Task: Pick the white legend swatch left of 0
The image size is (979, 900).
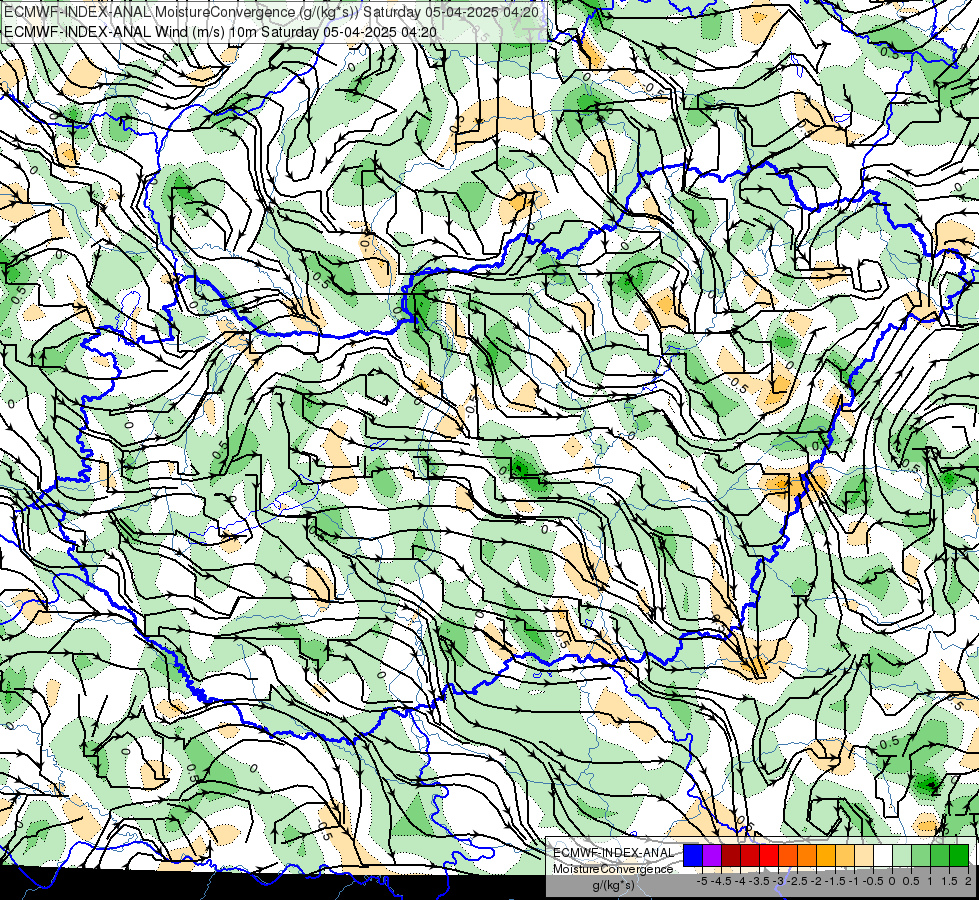Action: (883, 855)
